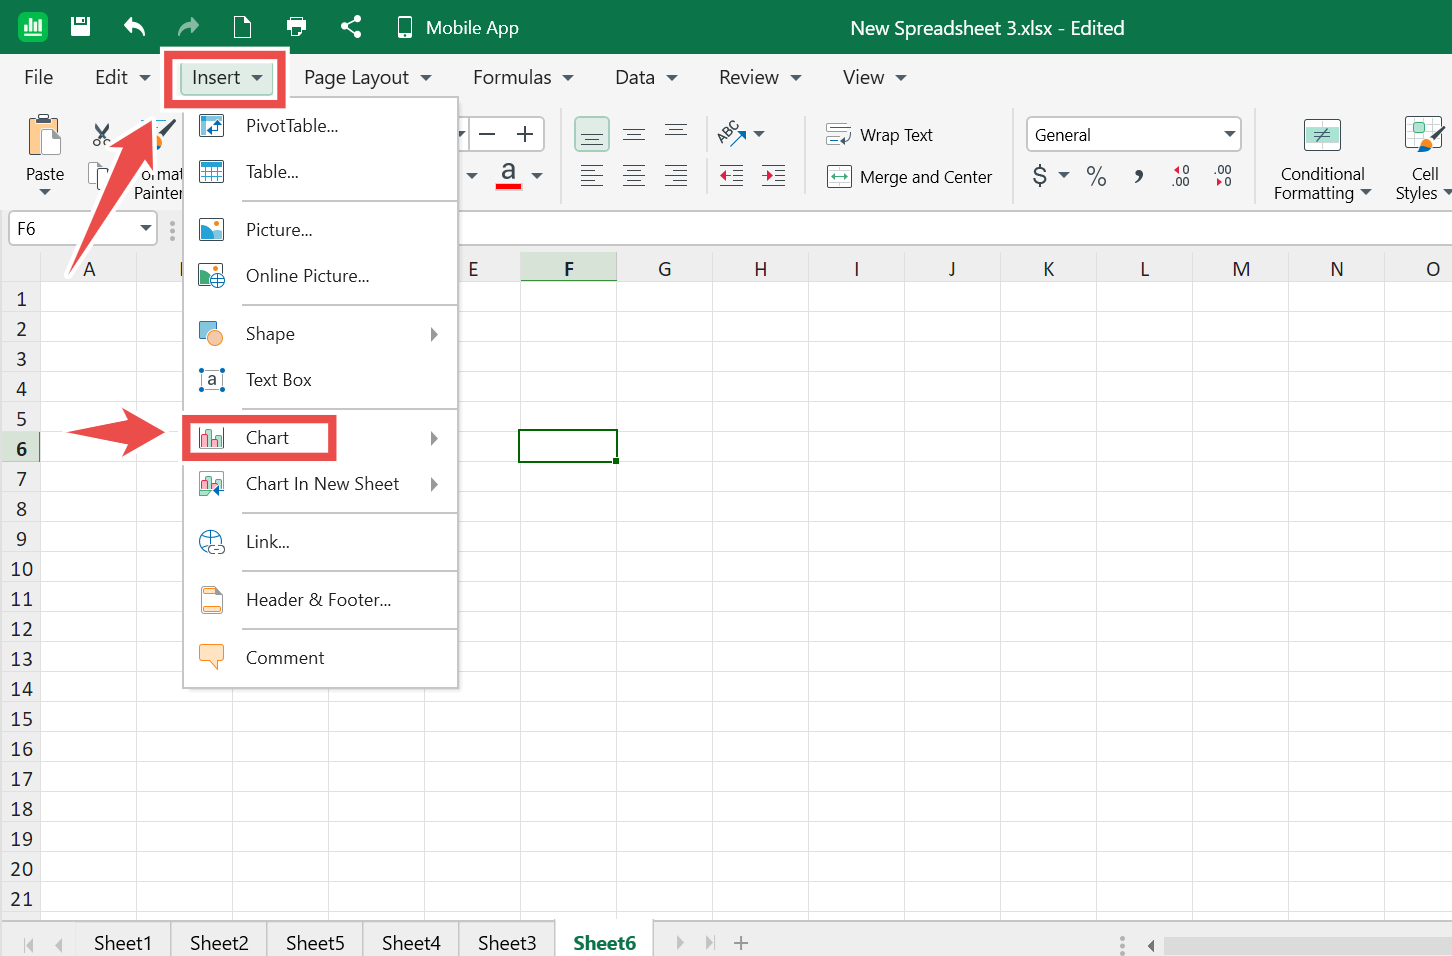Viewport: 1452px width, 956px height.
Task: Expand the Shape submenu
Action: (x=321, y=333)
